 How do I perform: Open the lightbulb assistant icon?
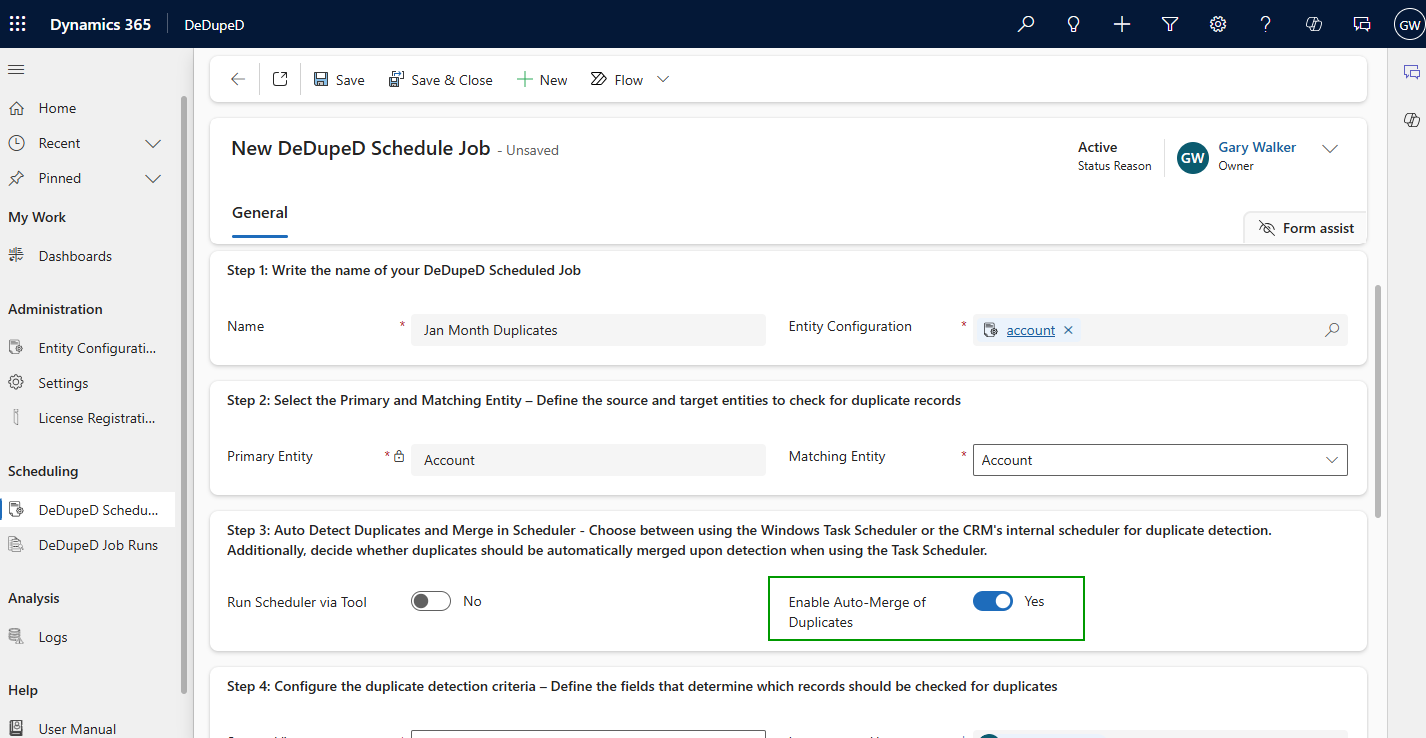point(1073,24)
